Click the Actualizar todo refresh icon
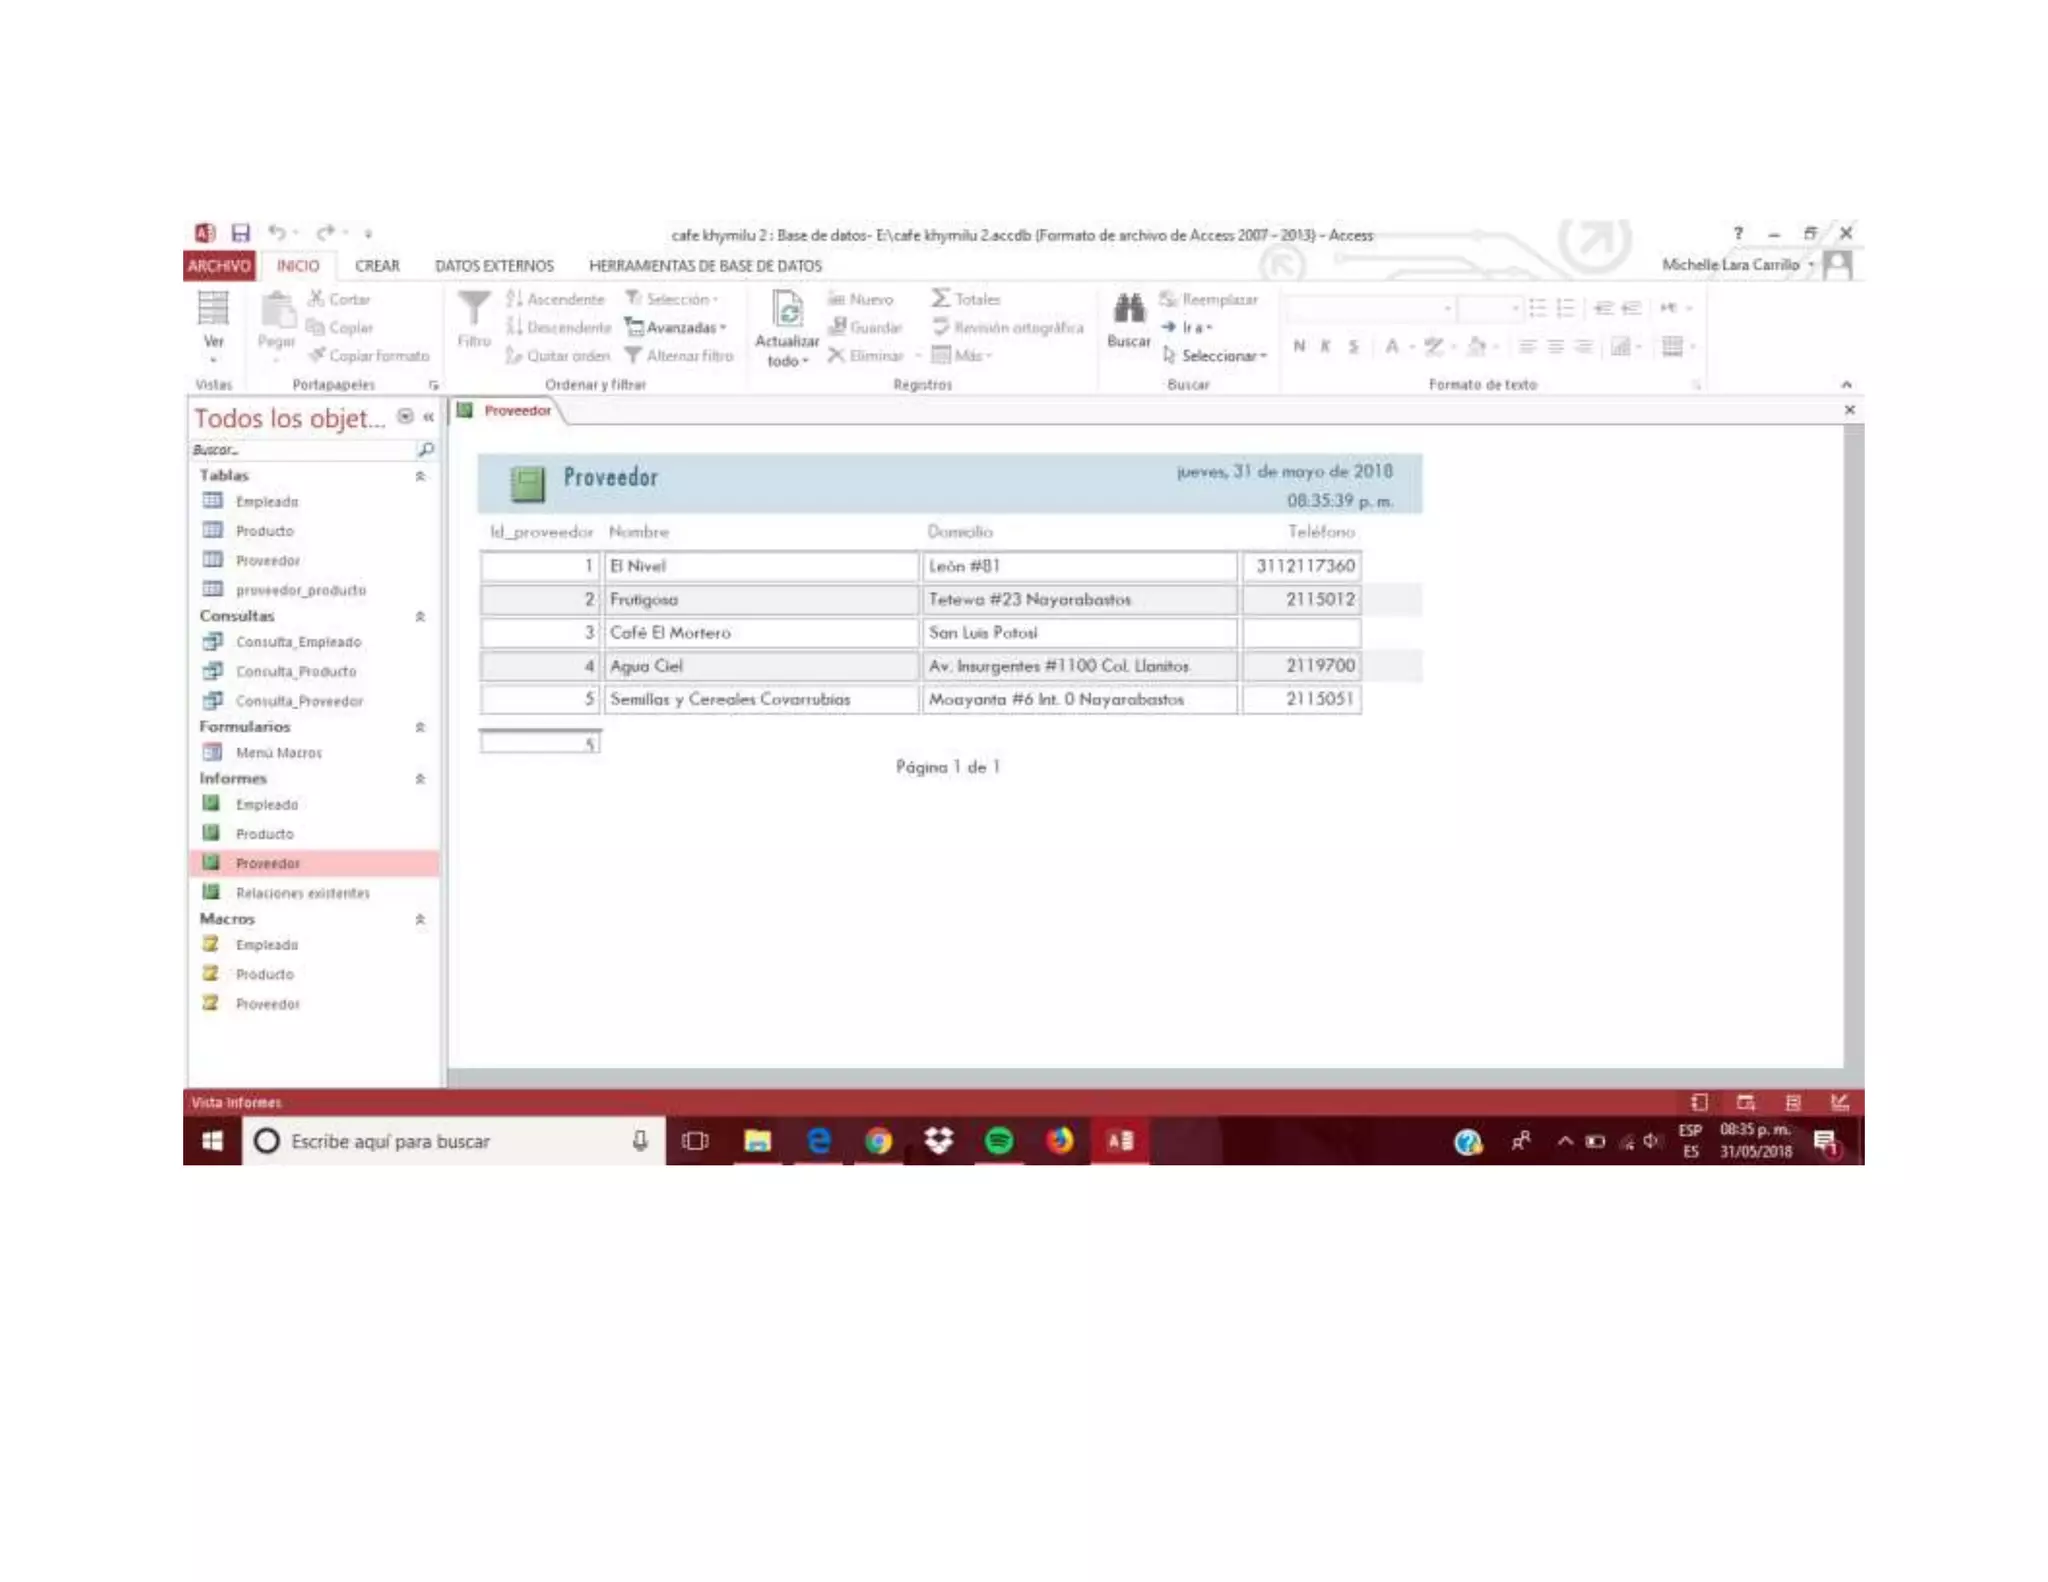The width and height of the screenshot is (2048, 1582). point(787,309)
